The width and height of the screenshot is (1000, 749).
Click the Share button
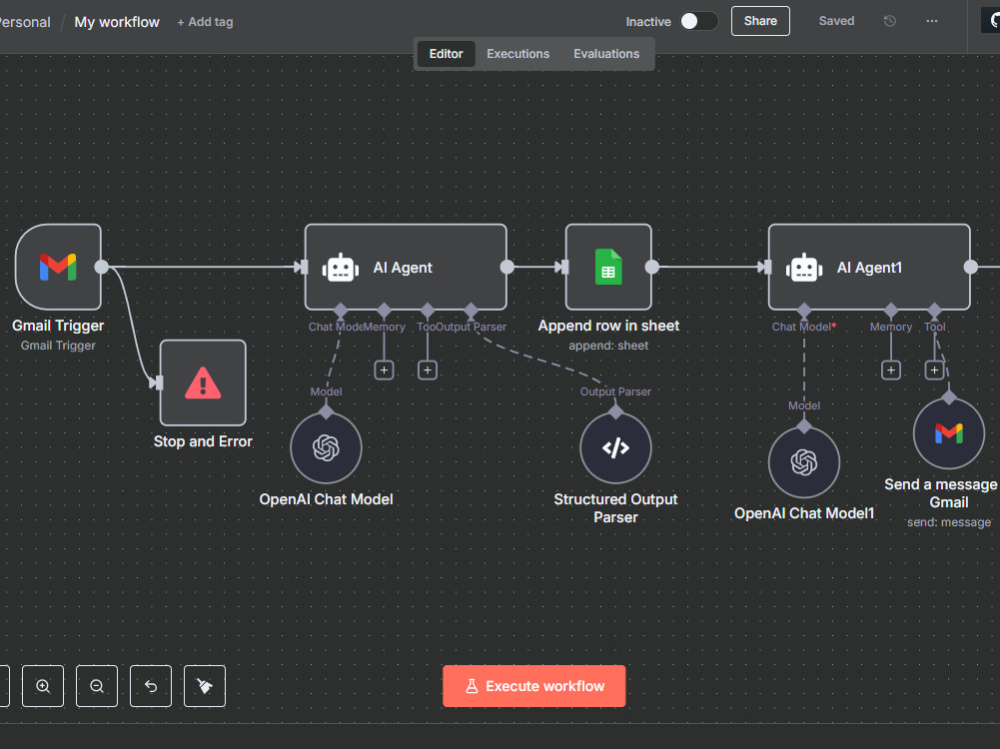click(x=760, y=21)
